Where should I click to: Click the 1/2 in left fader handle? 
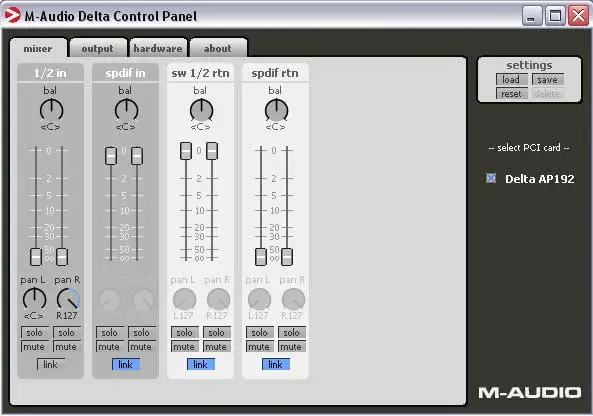pos(36,257)
